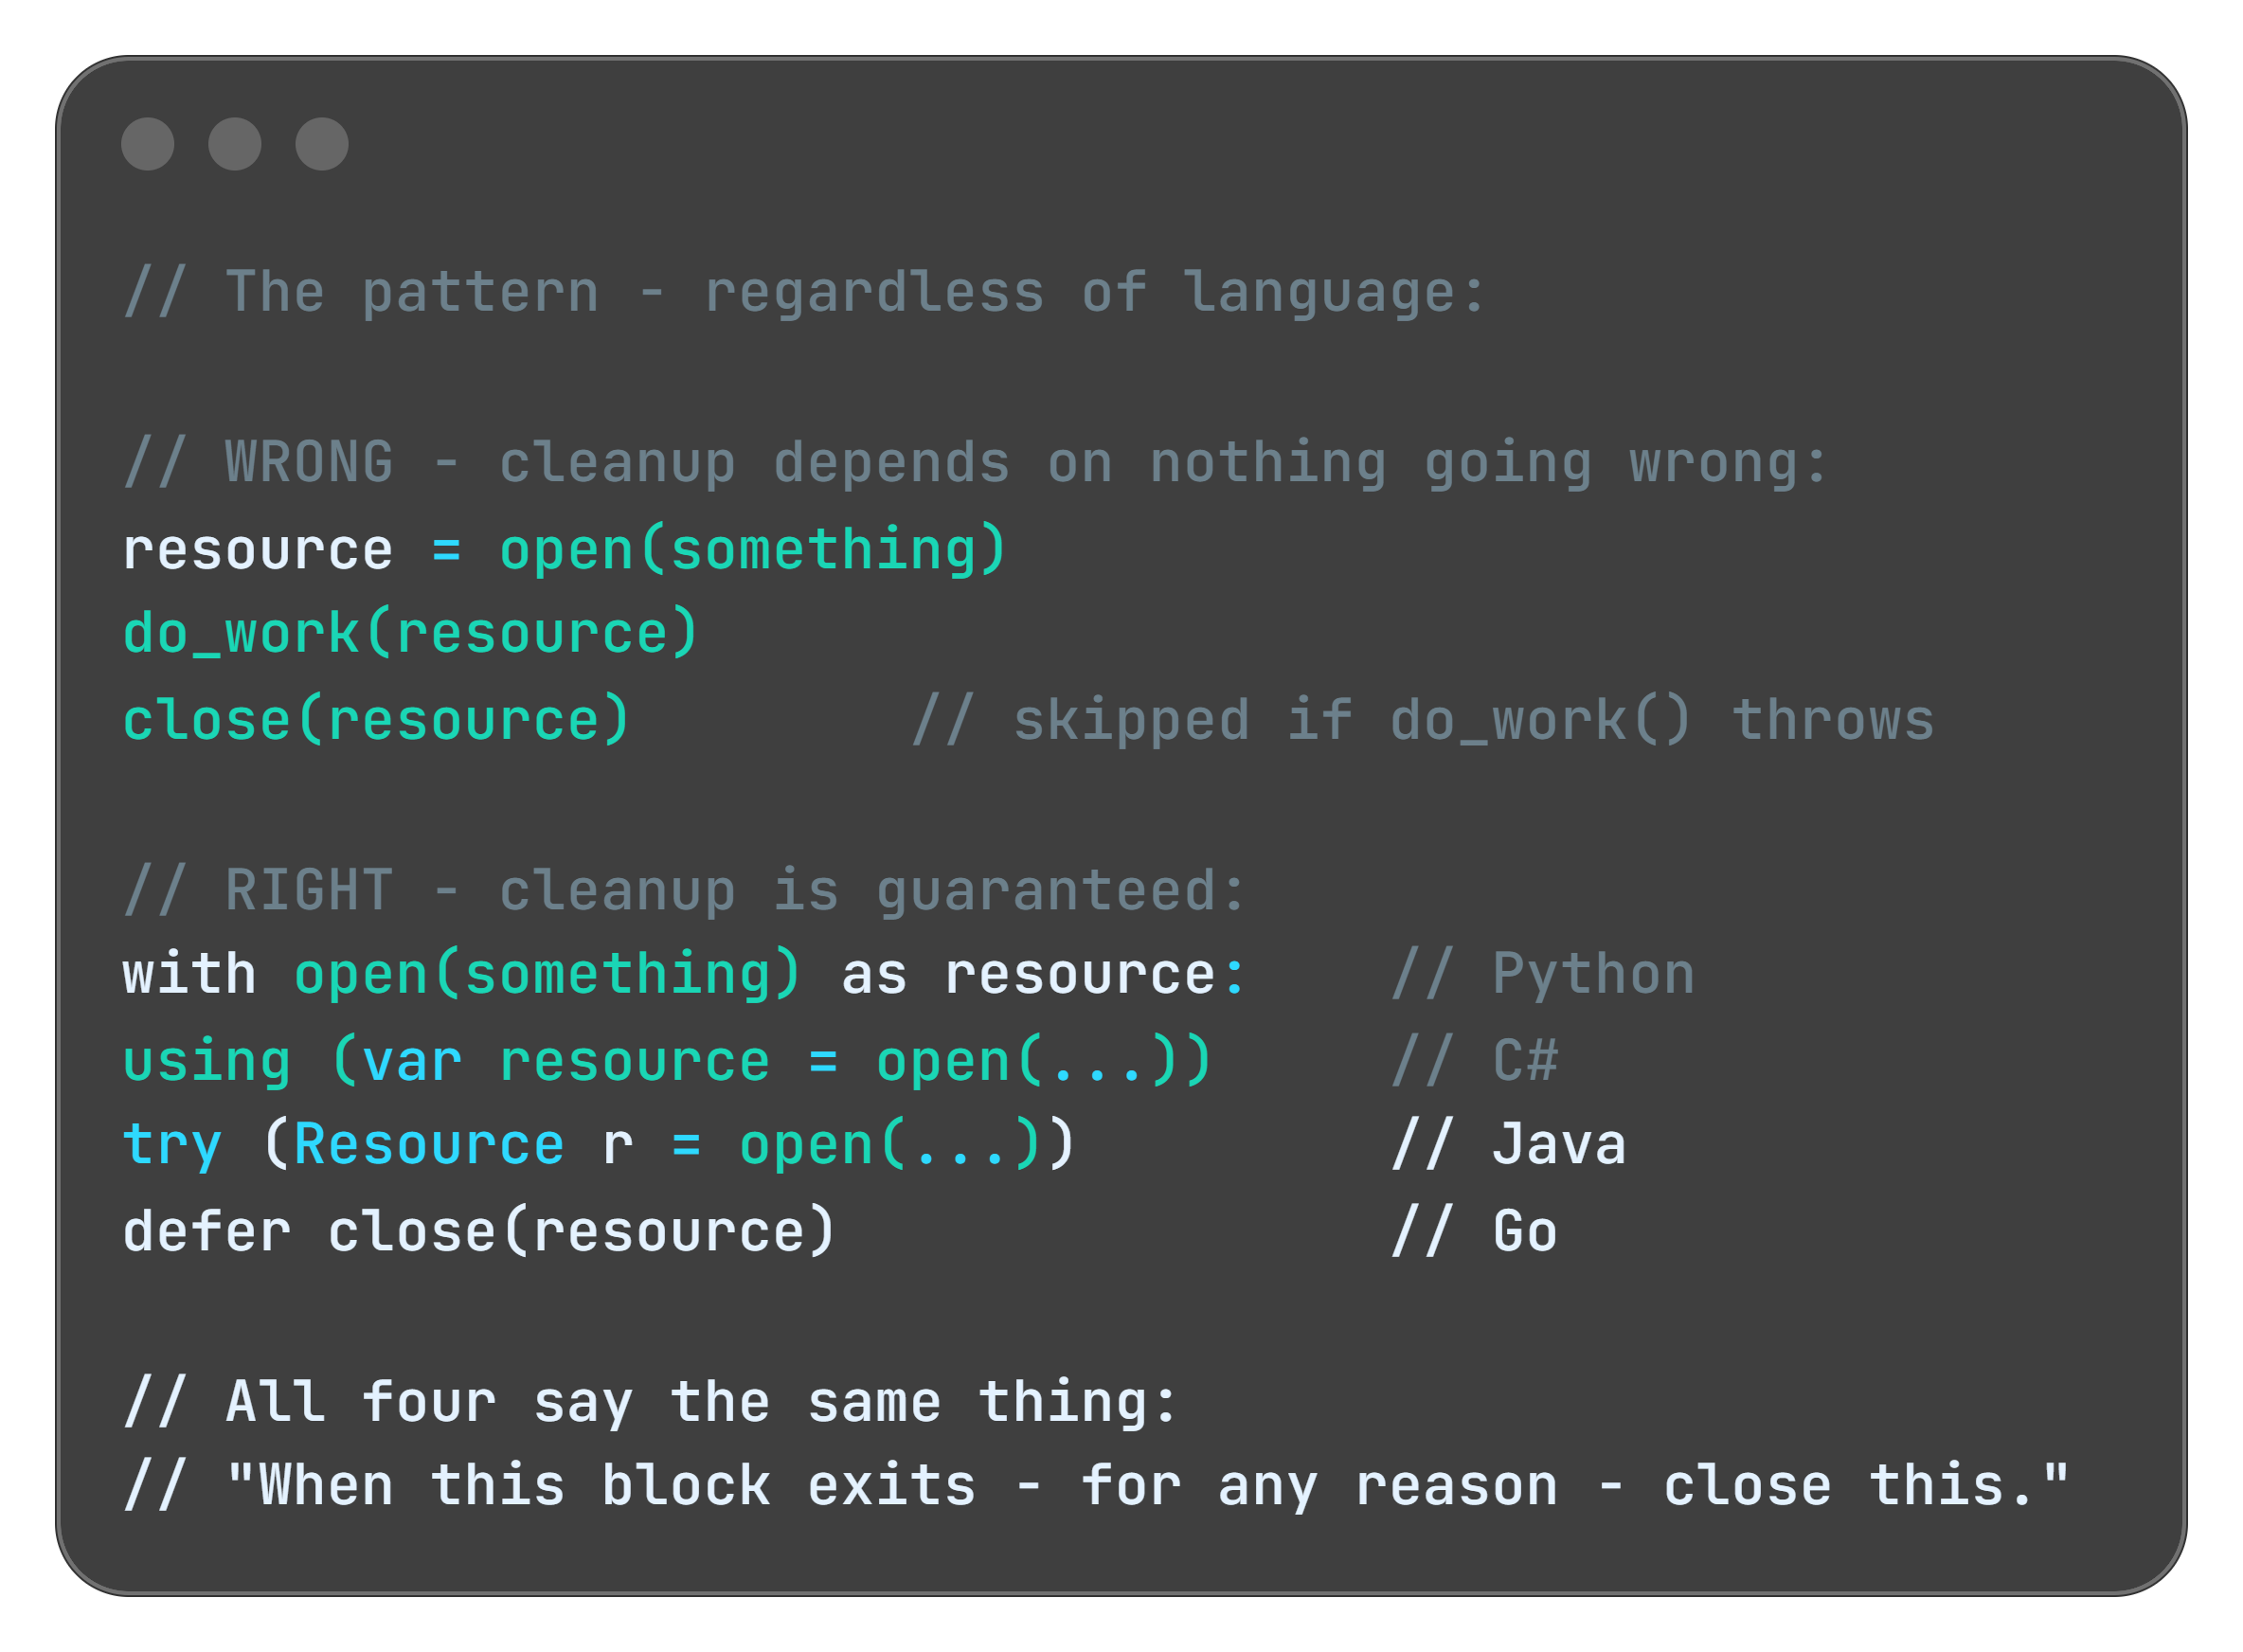This screenshot has height=1652, width=2243.
Task: Click the 'try' keyword in the Java line
Action: 172,1146
